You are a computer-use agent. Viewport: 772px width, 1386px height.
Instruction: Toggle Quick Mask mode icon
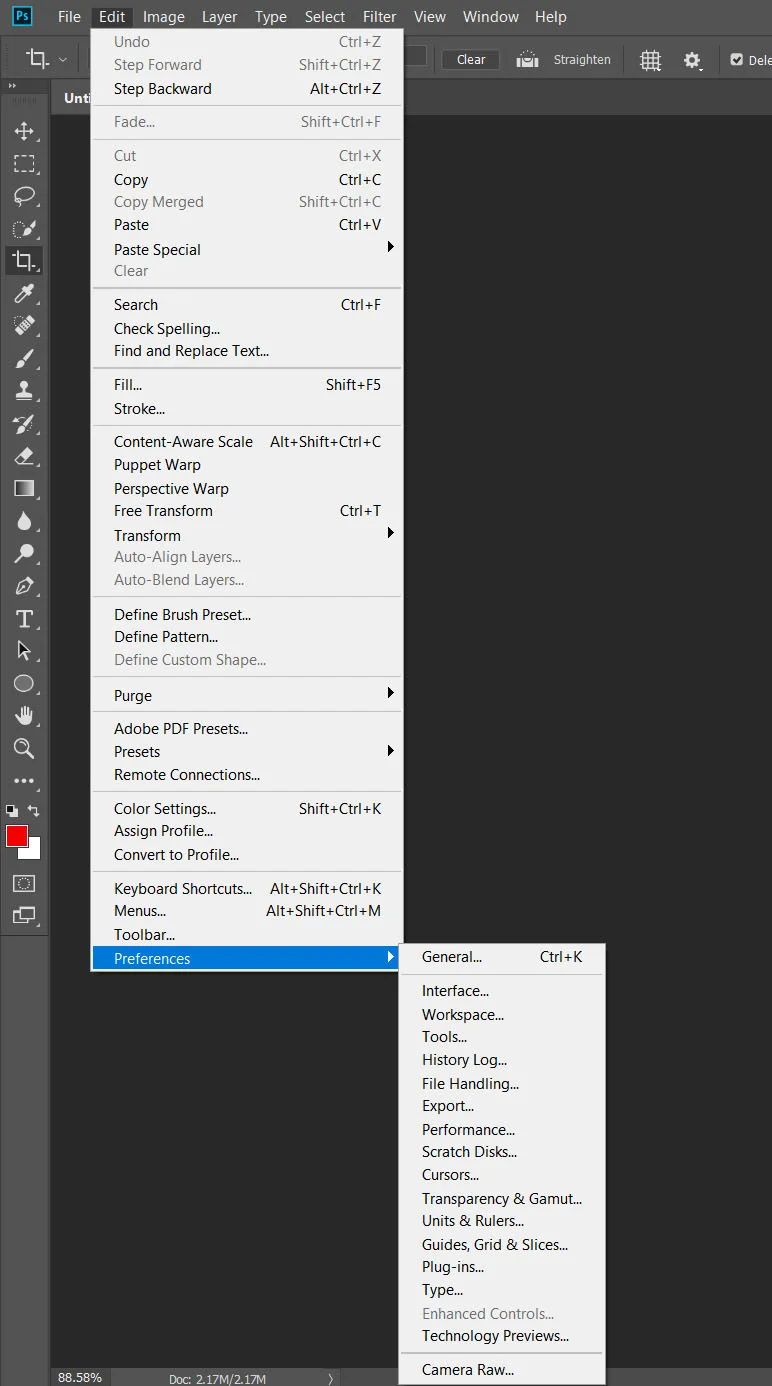(x=24, y=884)
